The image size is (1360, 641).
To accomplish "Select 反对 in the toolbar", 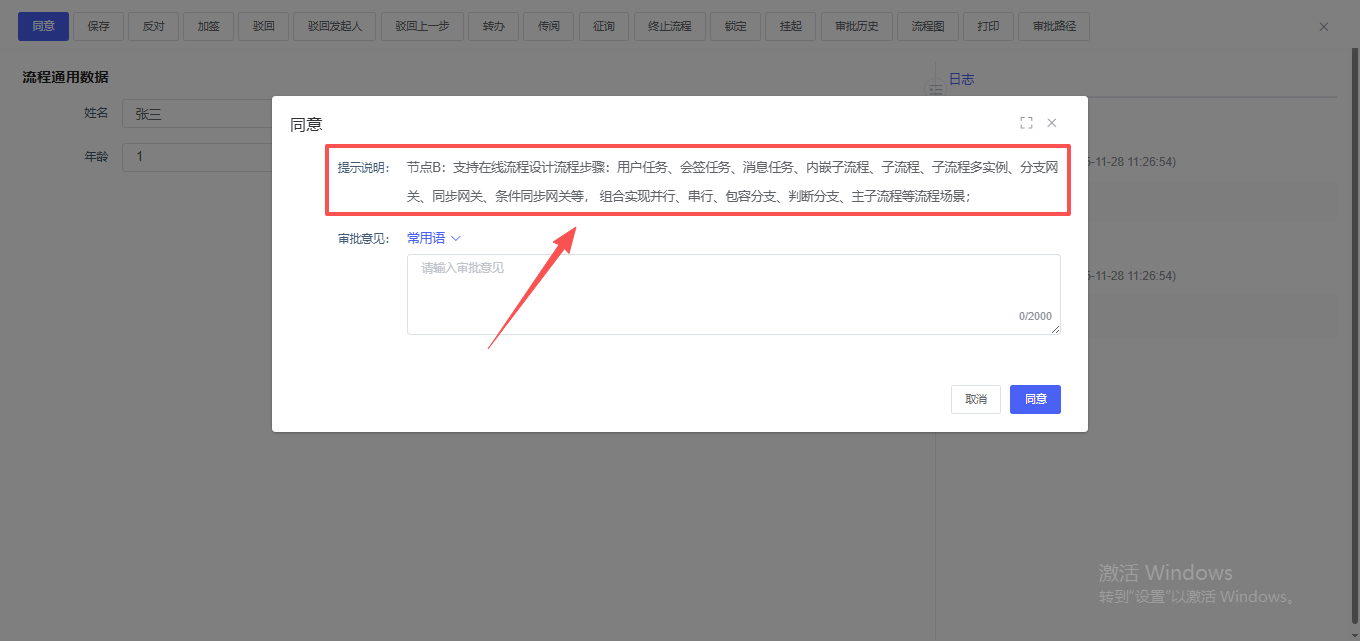I will 153,26.
